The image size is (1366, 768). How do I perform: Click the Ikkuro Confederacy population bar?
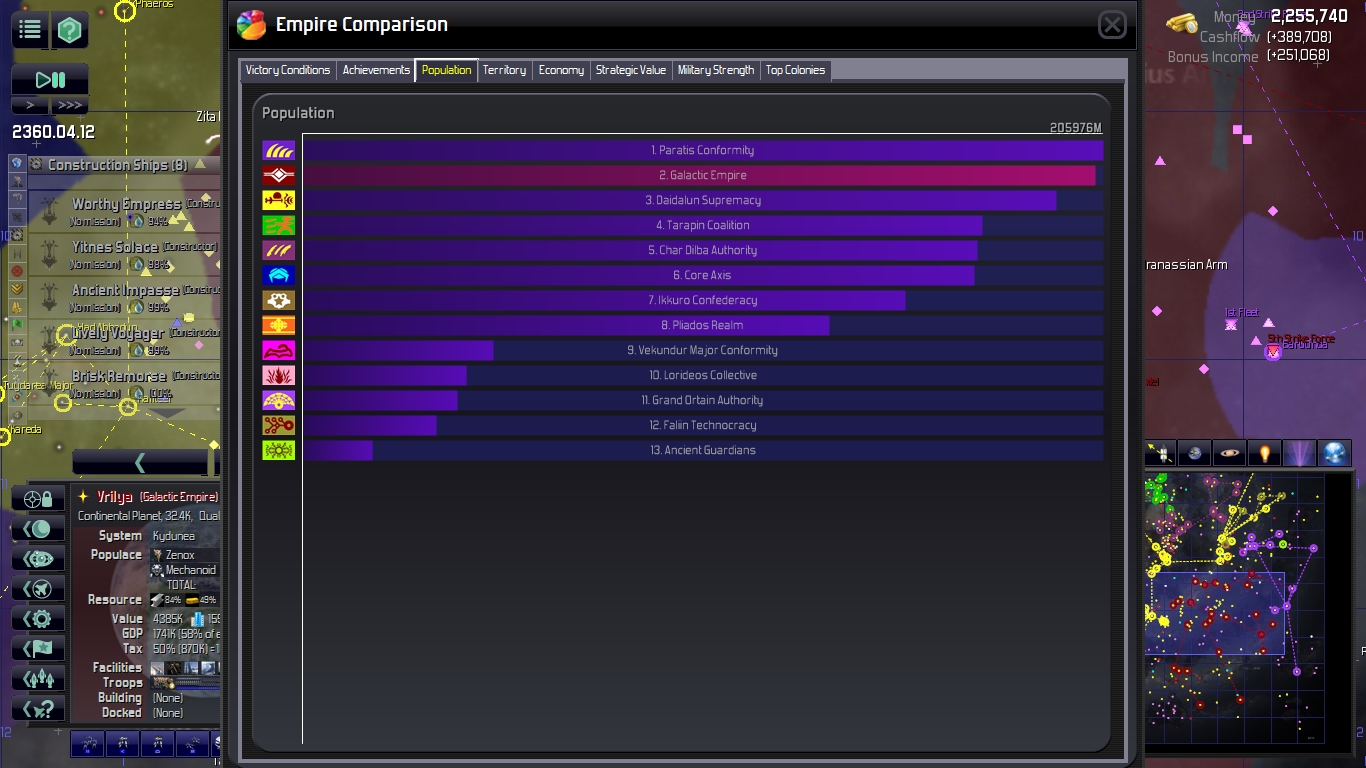[703, 300]
